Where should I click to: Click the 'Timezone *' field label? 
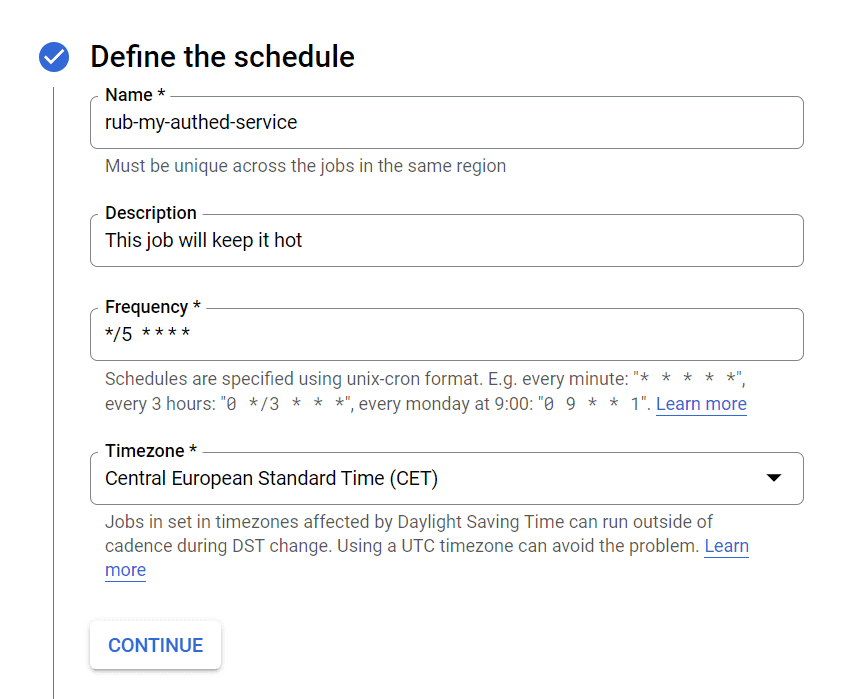tap(151, 451)
